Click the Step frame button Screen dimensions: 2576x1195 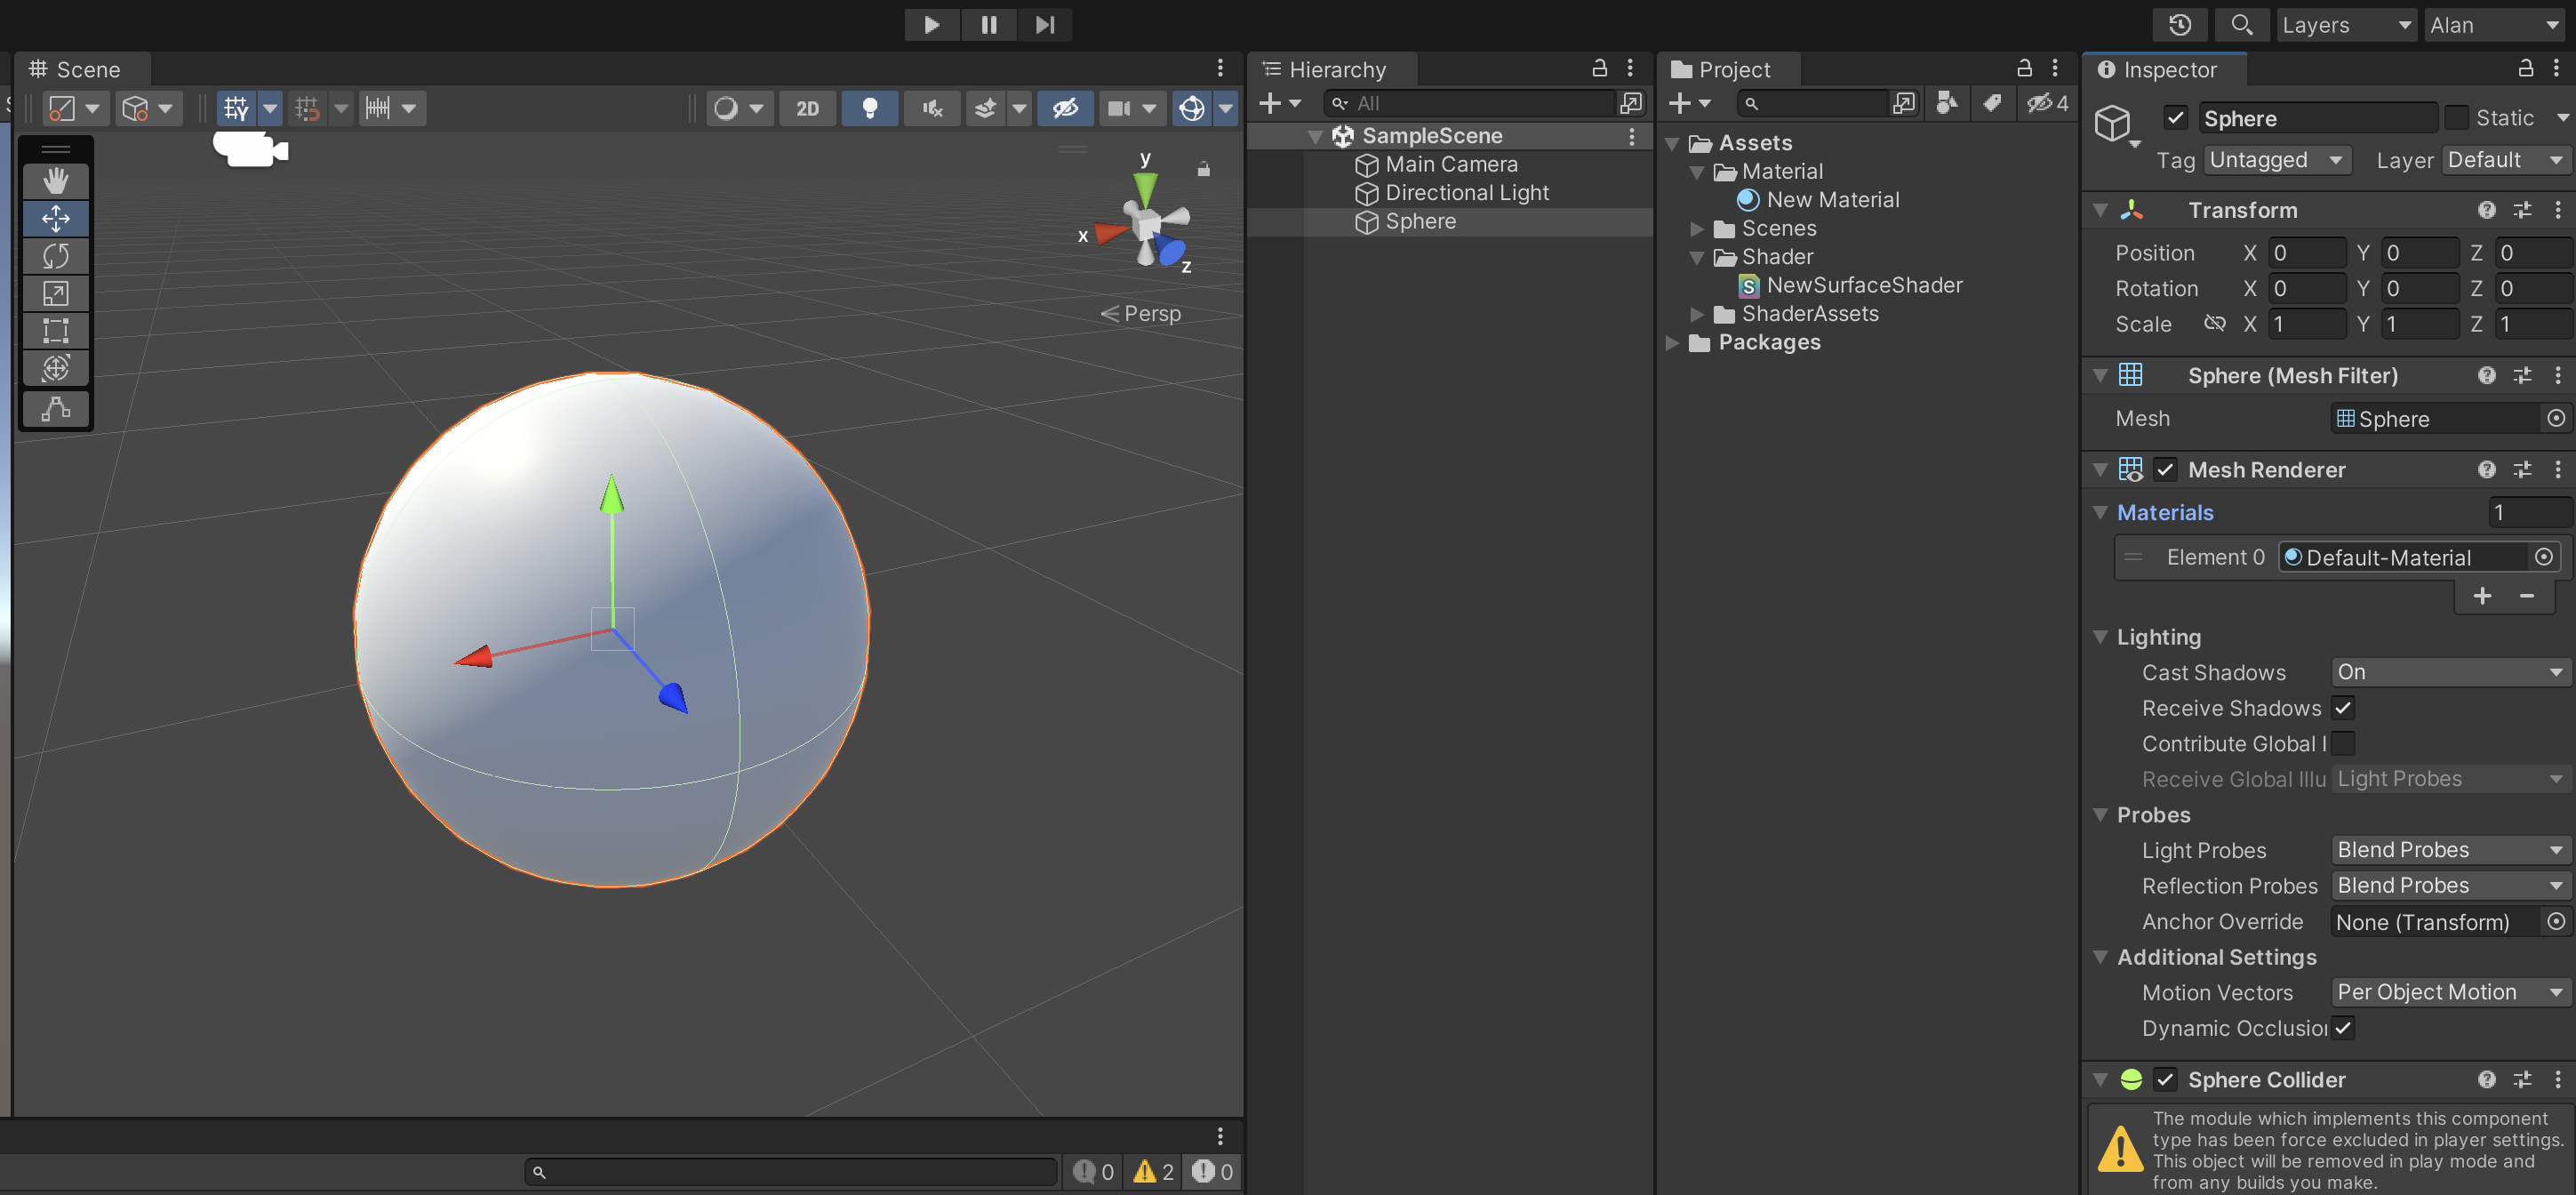(x=1044, y=24)
